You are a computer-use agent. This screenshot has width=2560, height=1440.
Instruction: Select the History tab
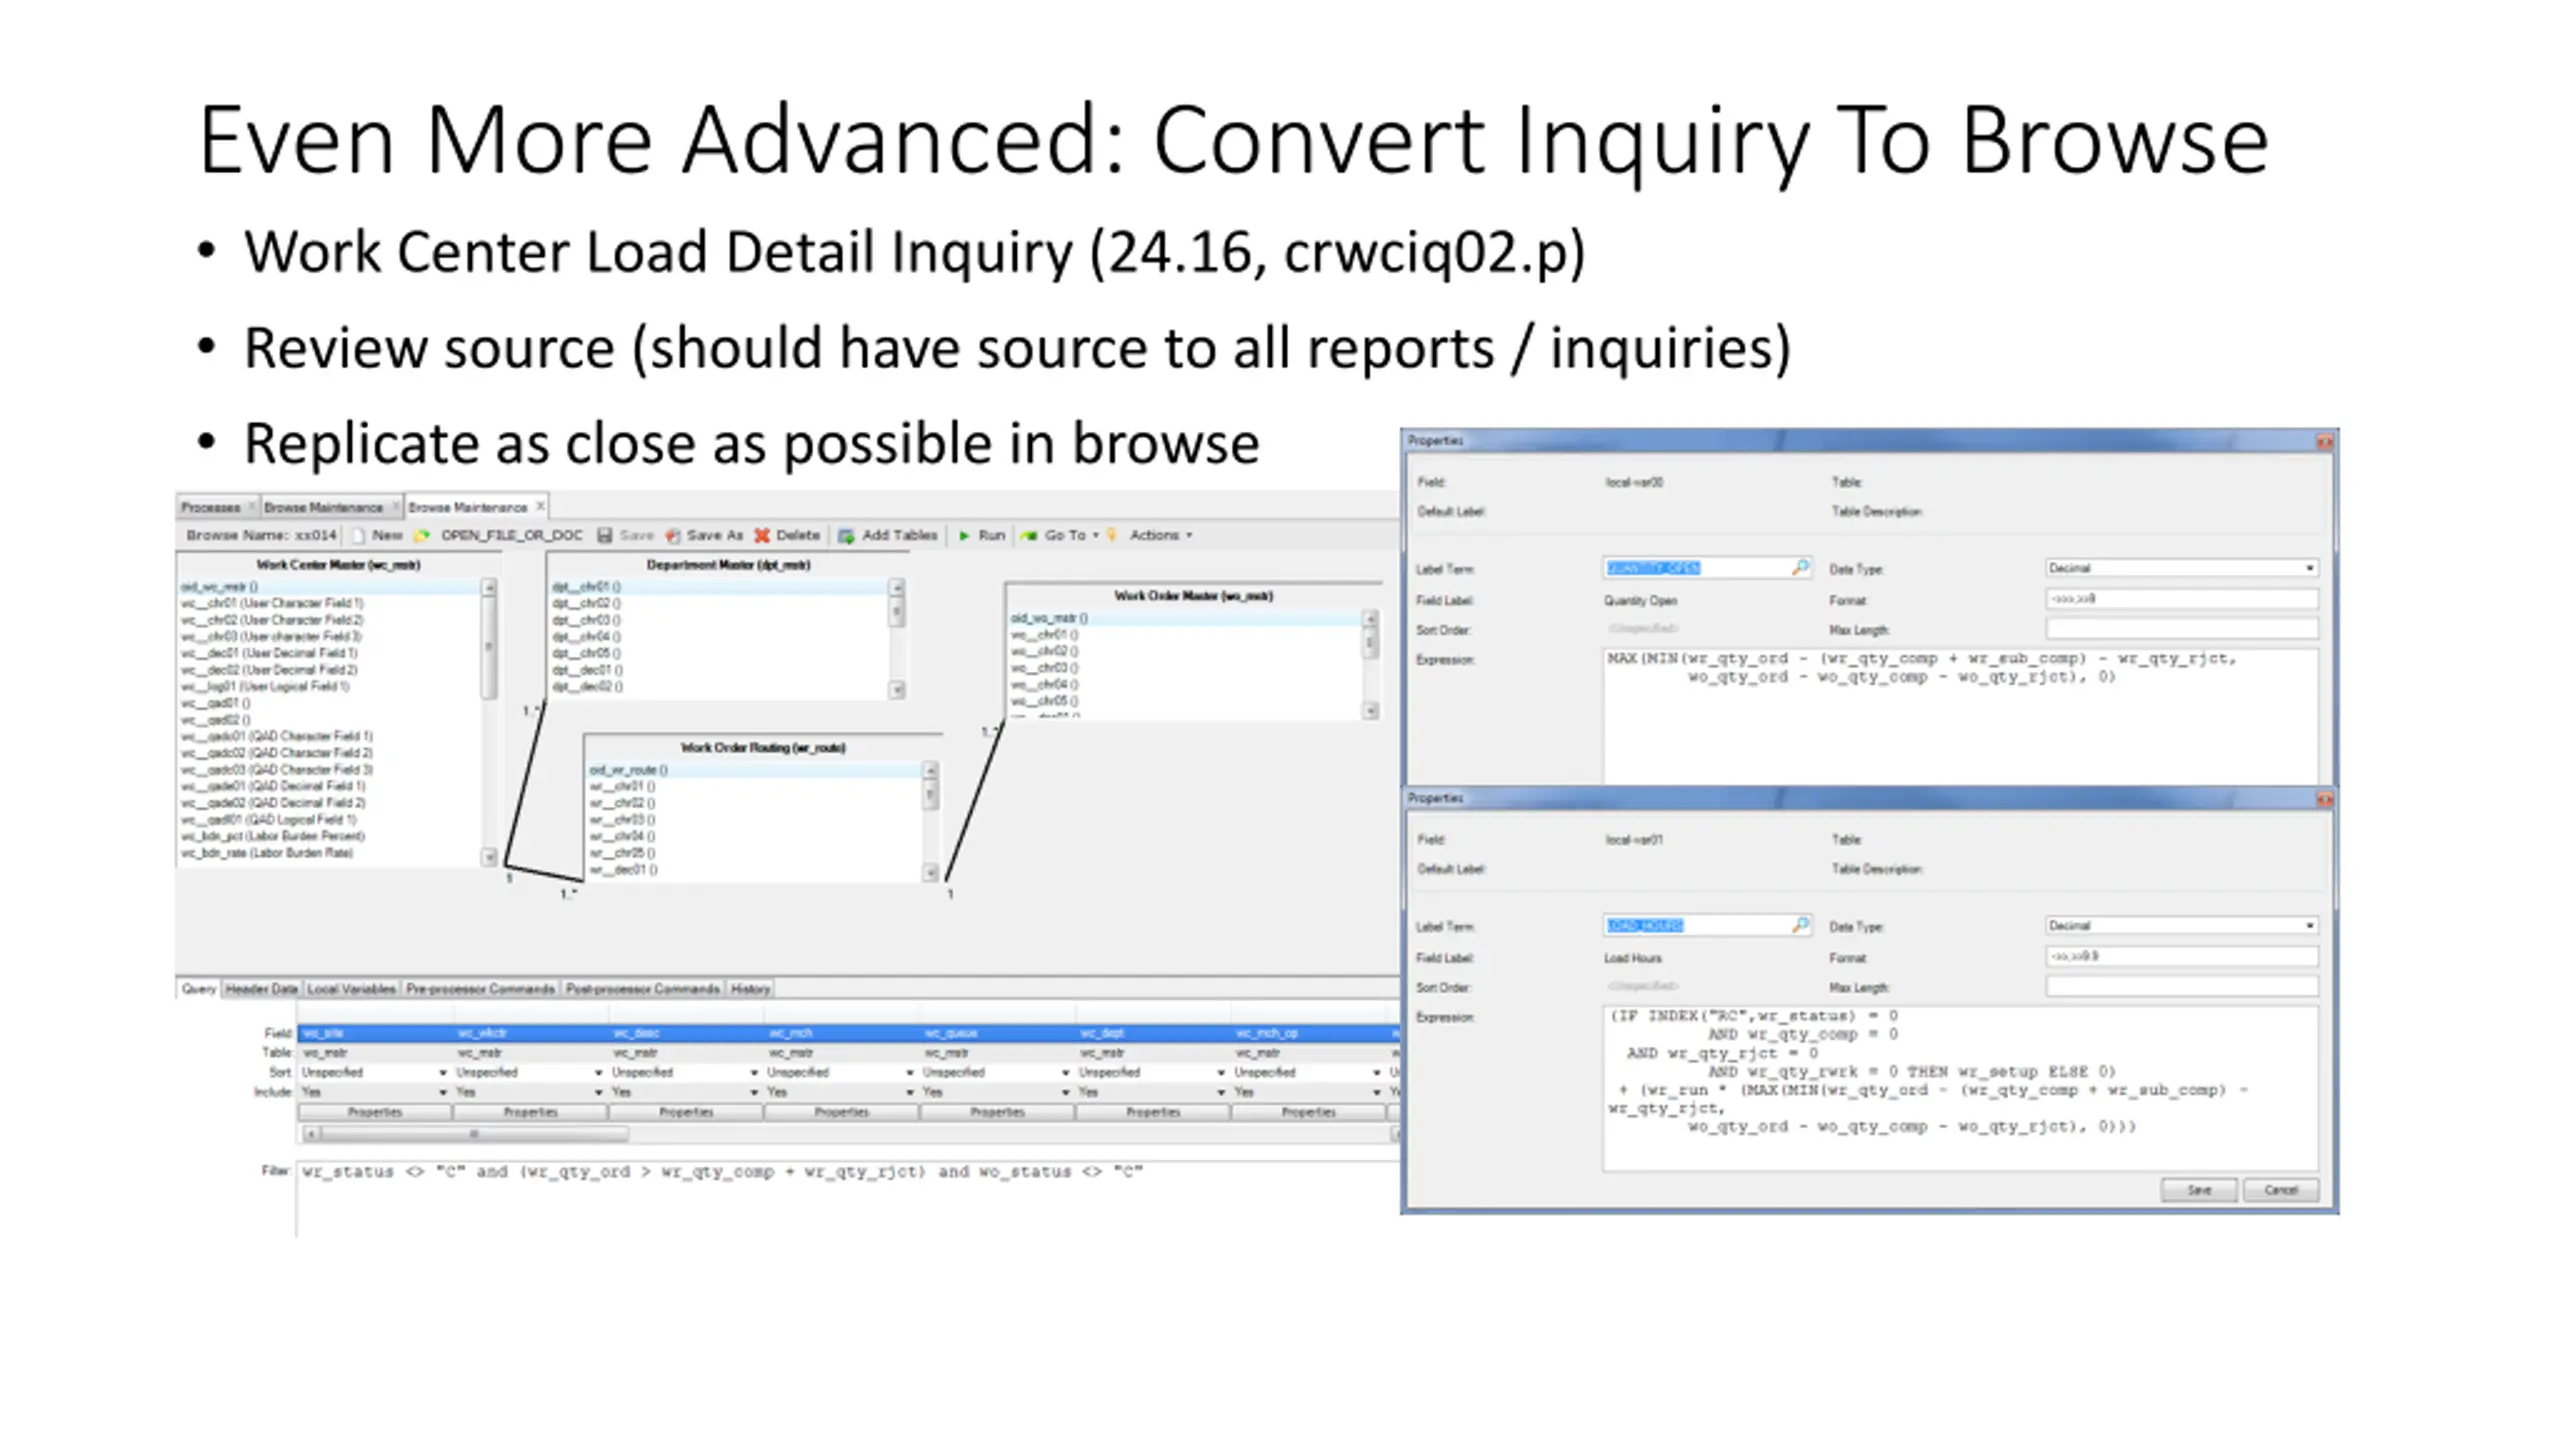tap(750, 989)
